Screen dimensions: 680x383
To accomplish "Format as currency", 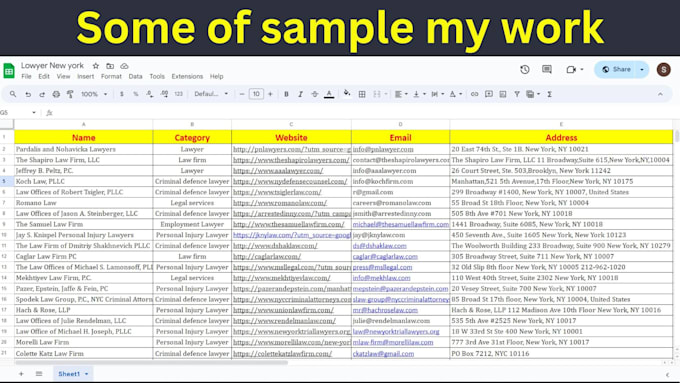I will (121, 94).
